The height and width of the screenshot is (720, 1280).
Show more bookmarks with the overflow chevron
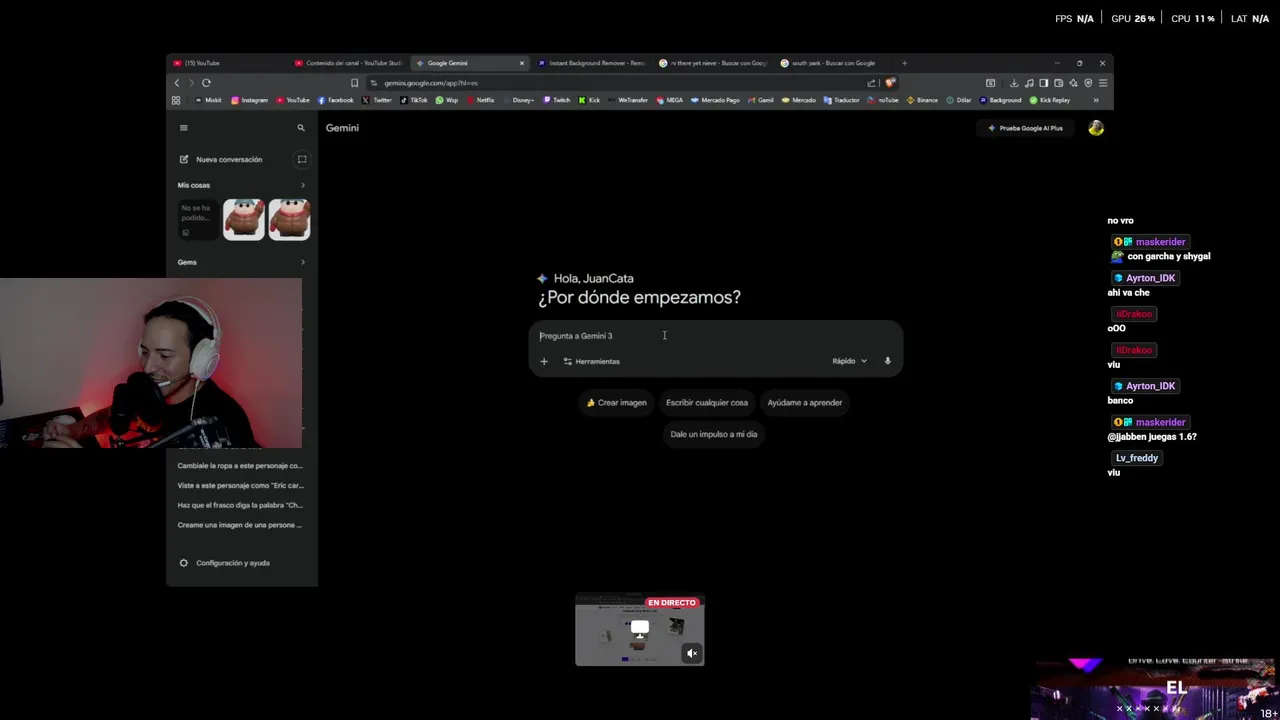pyautogui.click(x=1096, y=100)
